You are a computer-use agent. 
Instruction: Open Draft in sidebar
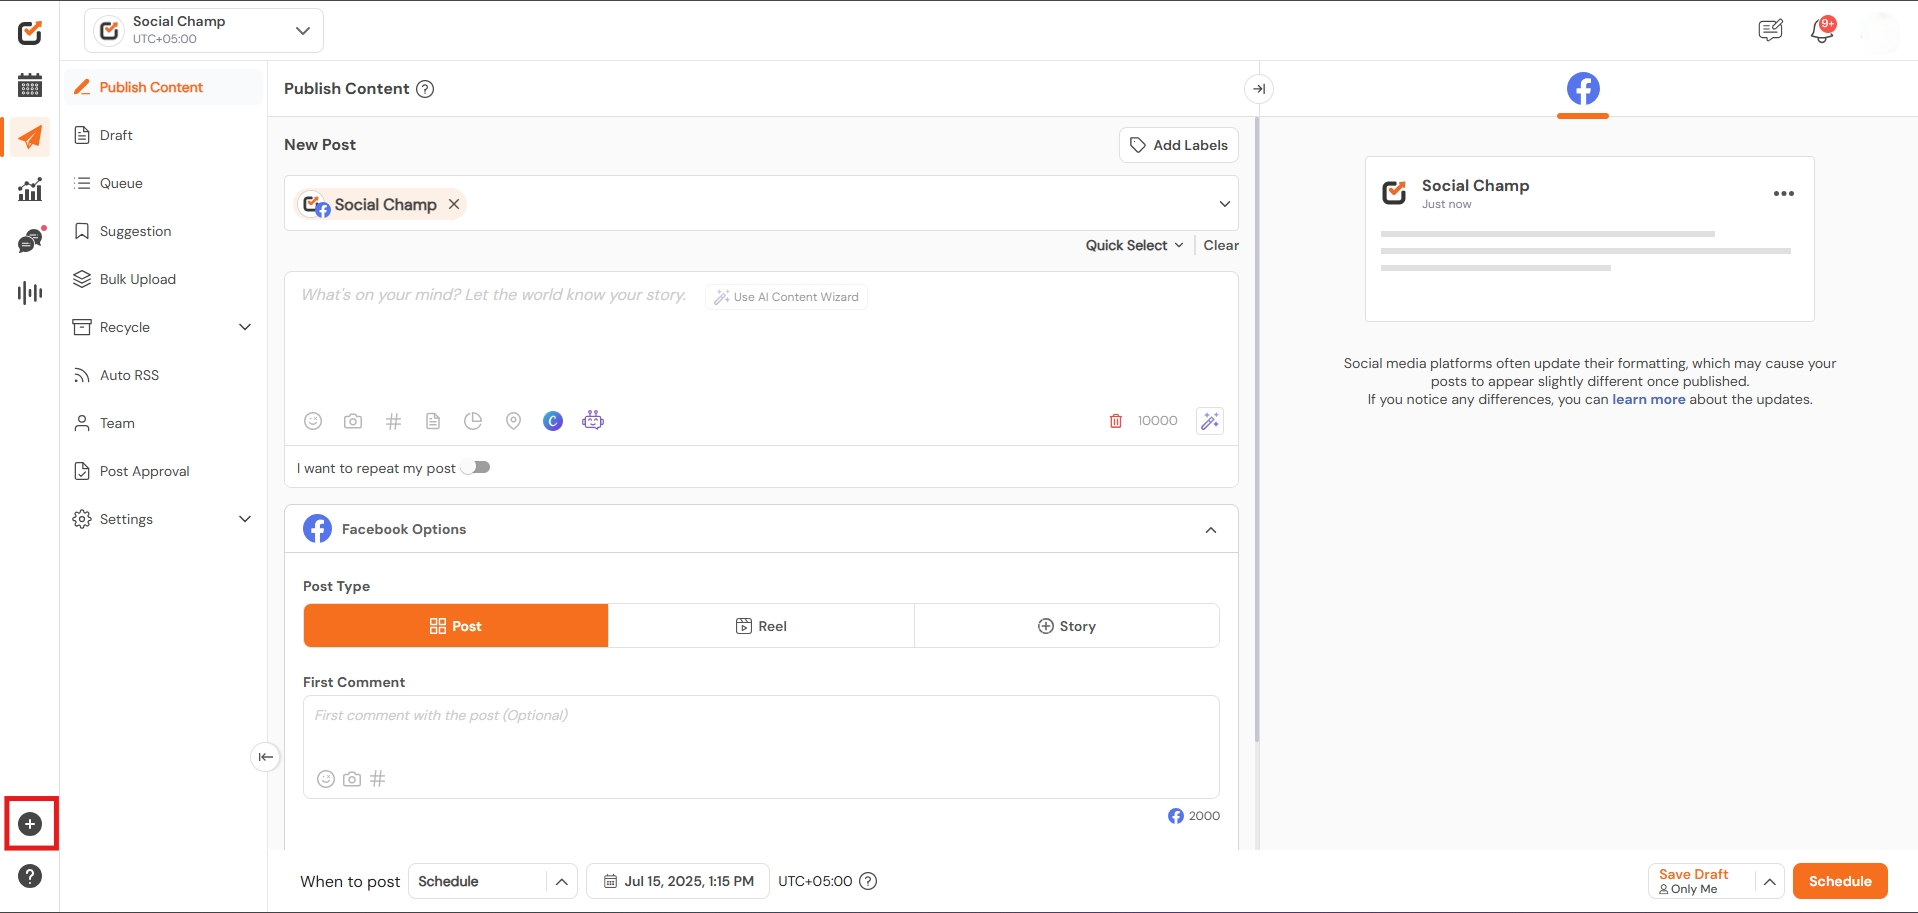click(164, 135)
